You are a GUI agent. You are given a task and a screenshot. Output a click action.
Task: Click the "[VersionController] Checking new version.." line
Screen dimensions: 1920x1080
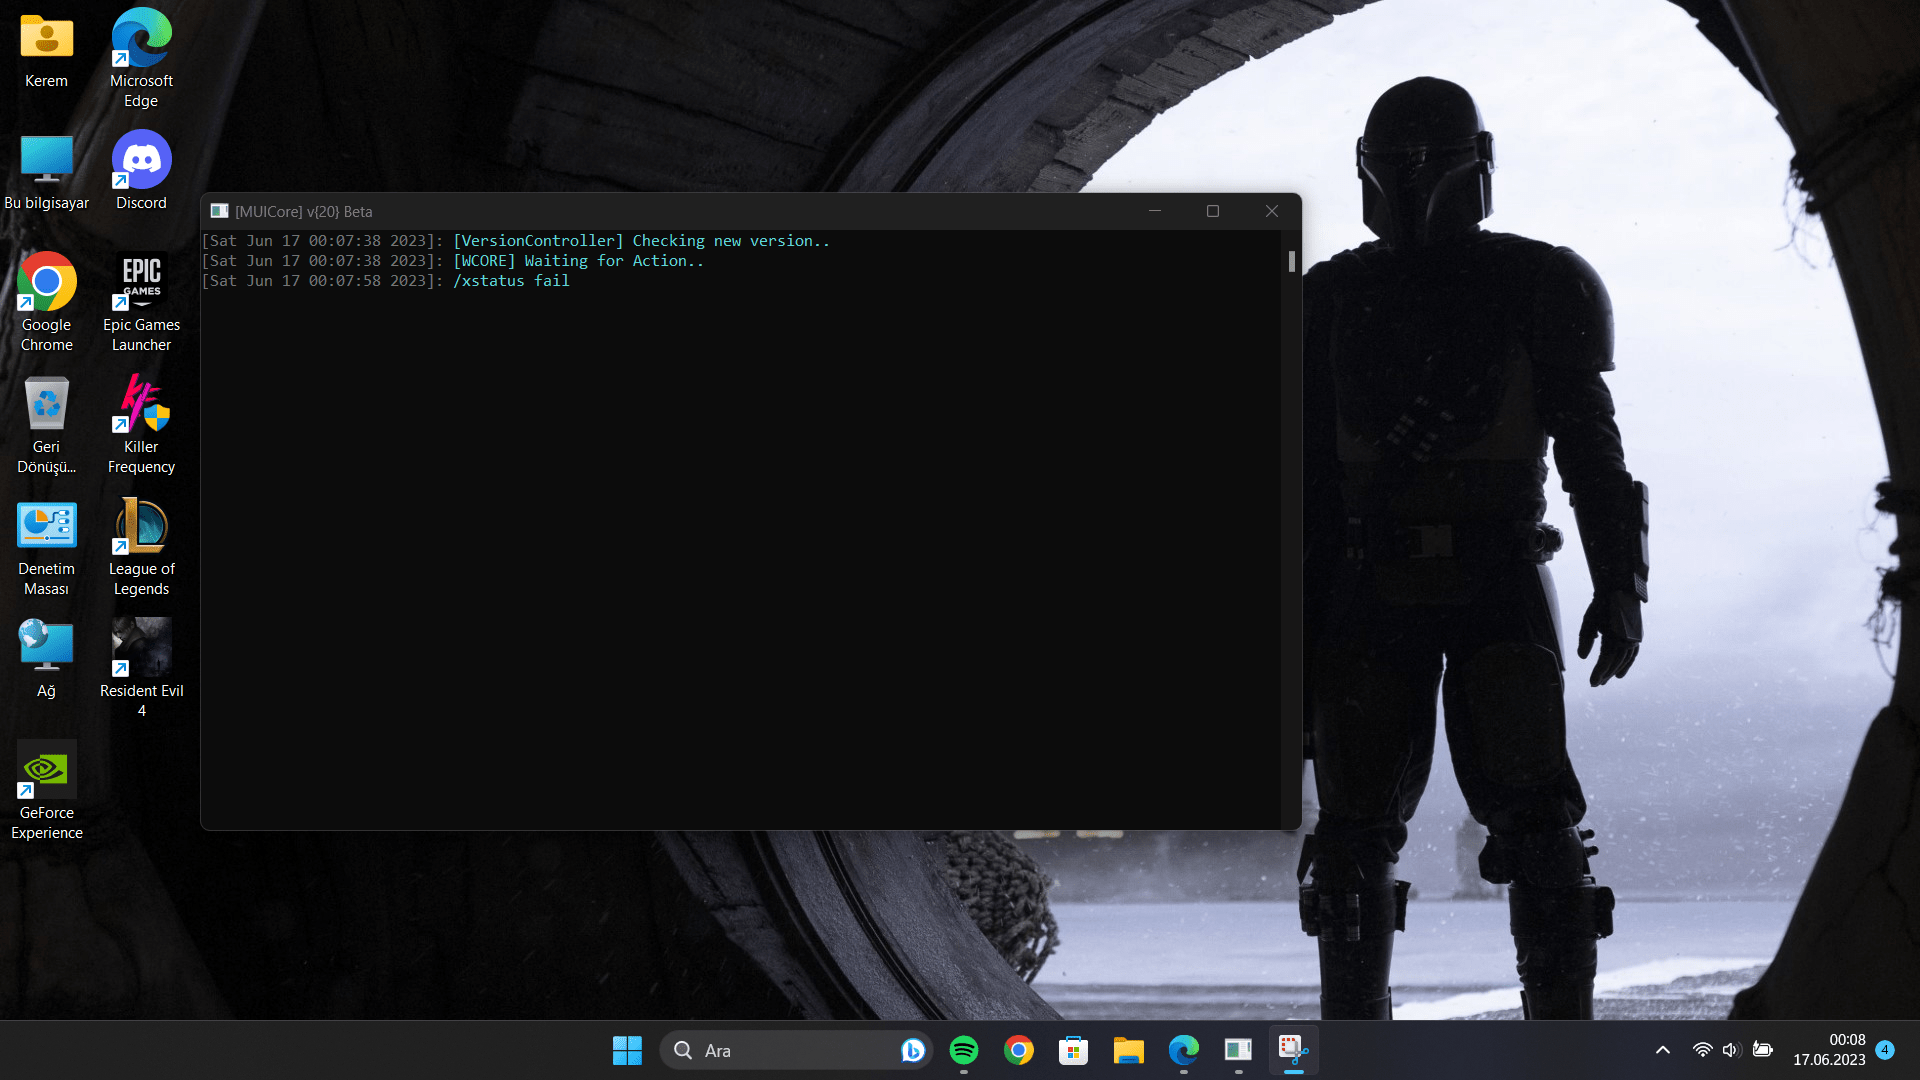[641, 241]
